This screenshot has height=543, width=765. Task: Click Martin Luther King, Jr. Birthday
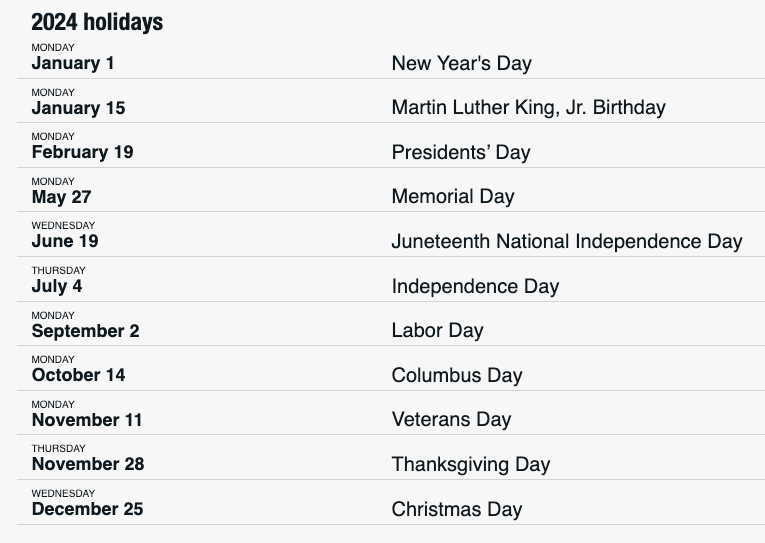528,107
